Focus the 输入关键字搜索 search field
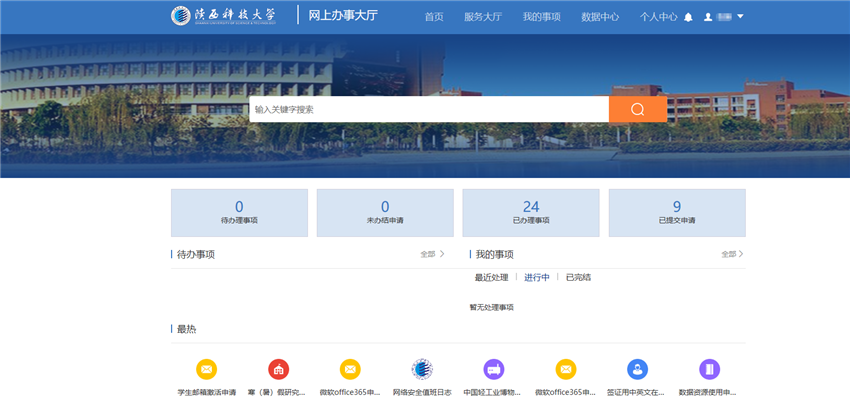 click(428, 109)
